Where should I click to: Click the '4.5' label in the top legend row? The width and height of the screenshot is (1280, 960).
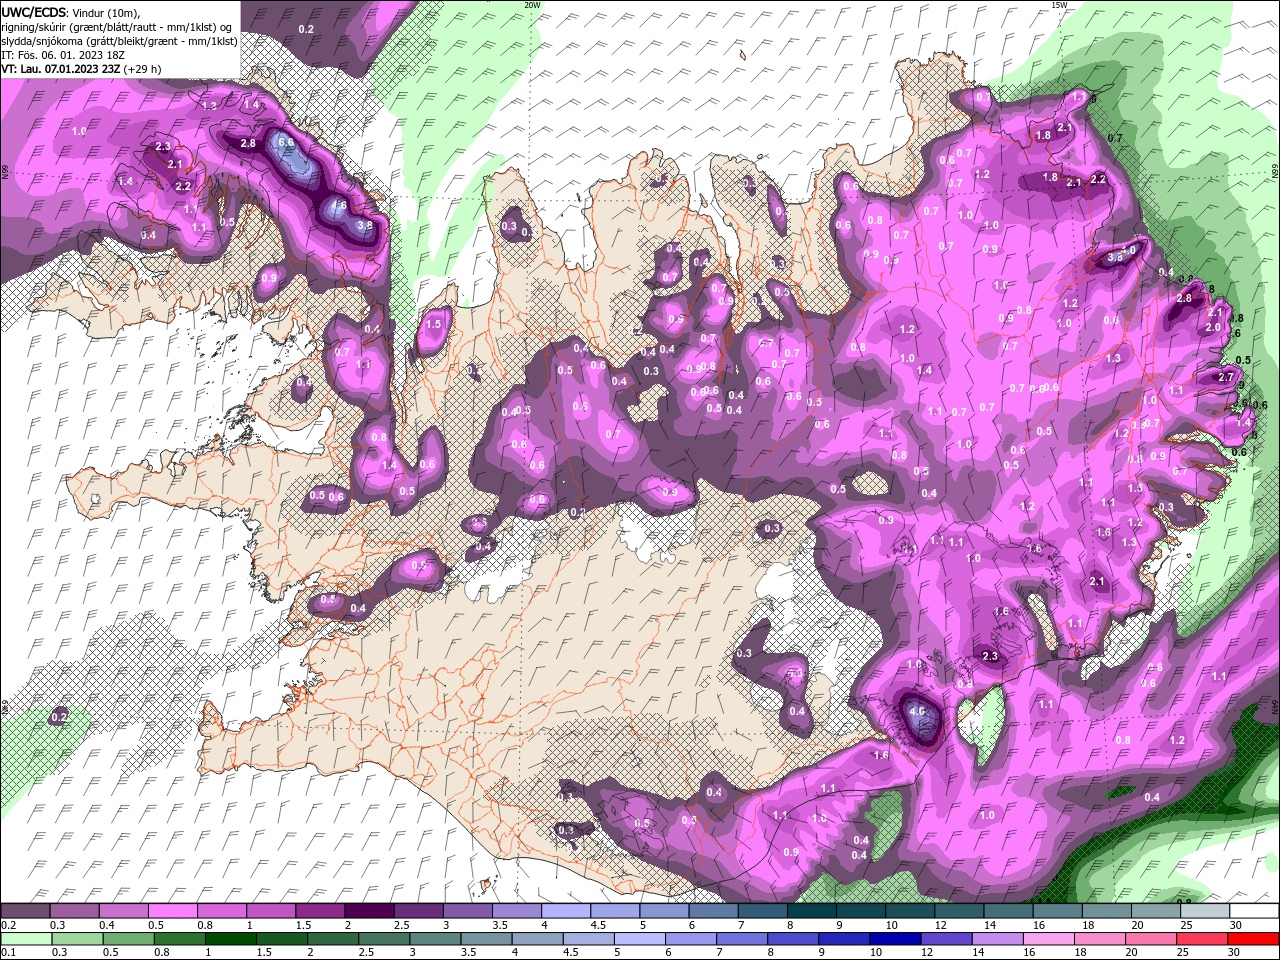pos(598,925)
